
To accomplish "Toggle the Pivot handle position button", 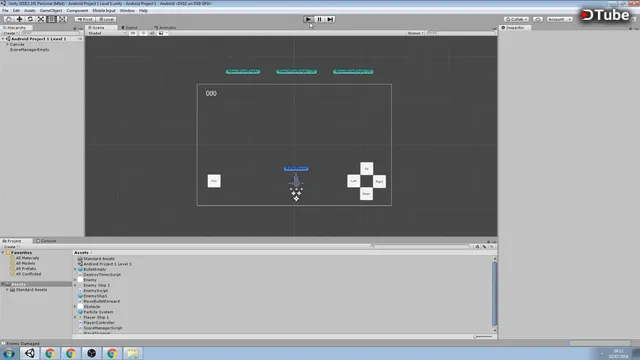I will coord(85,19).
